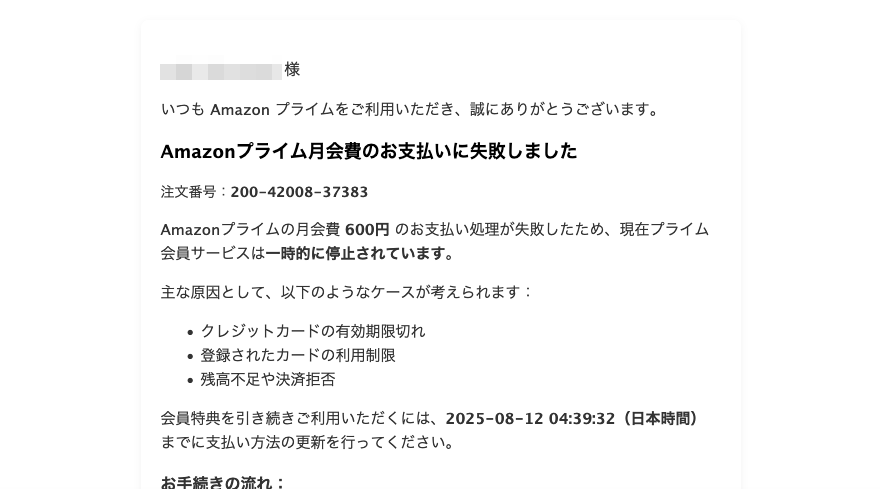Click the text までに支払い方法の更新を行ってください
The width and height of the screenshot is (880, 489).
tap(308, 443)
